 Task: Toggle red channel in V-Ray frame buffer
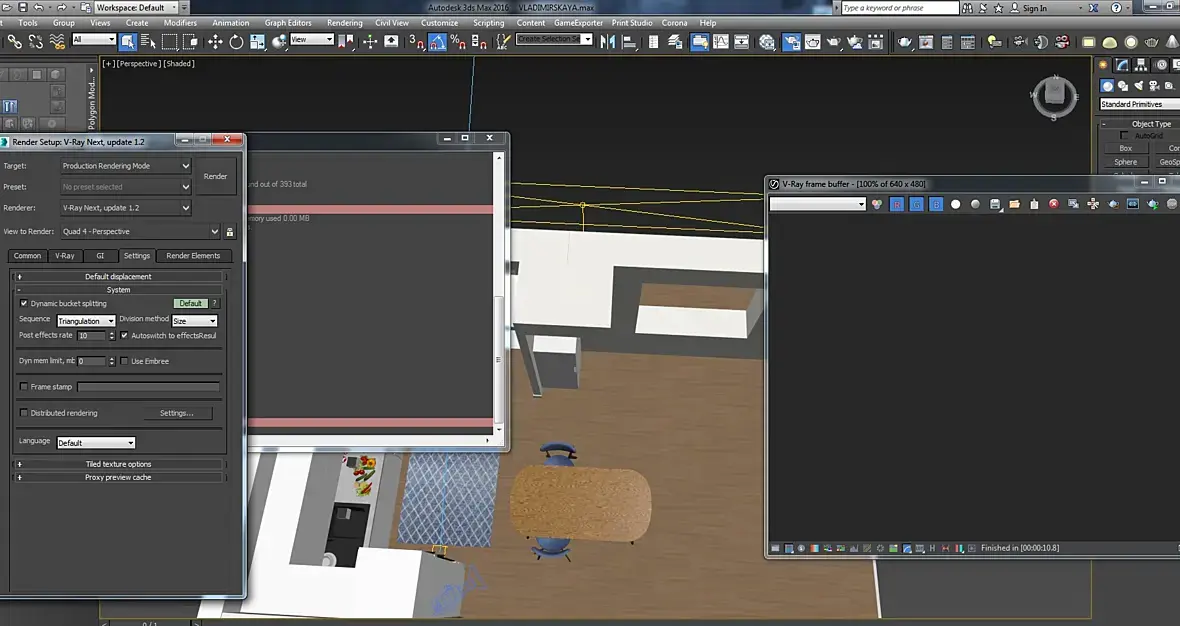tap(896, 204)
